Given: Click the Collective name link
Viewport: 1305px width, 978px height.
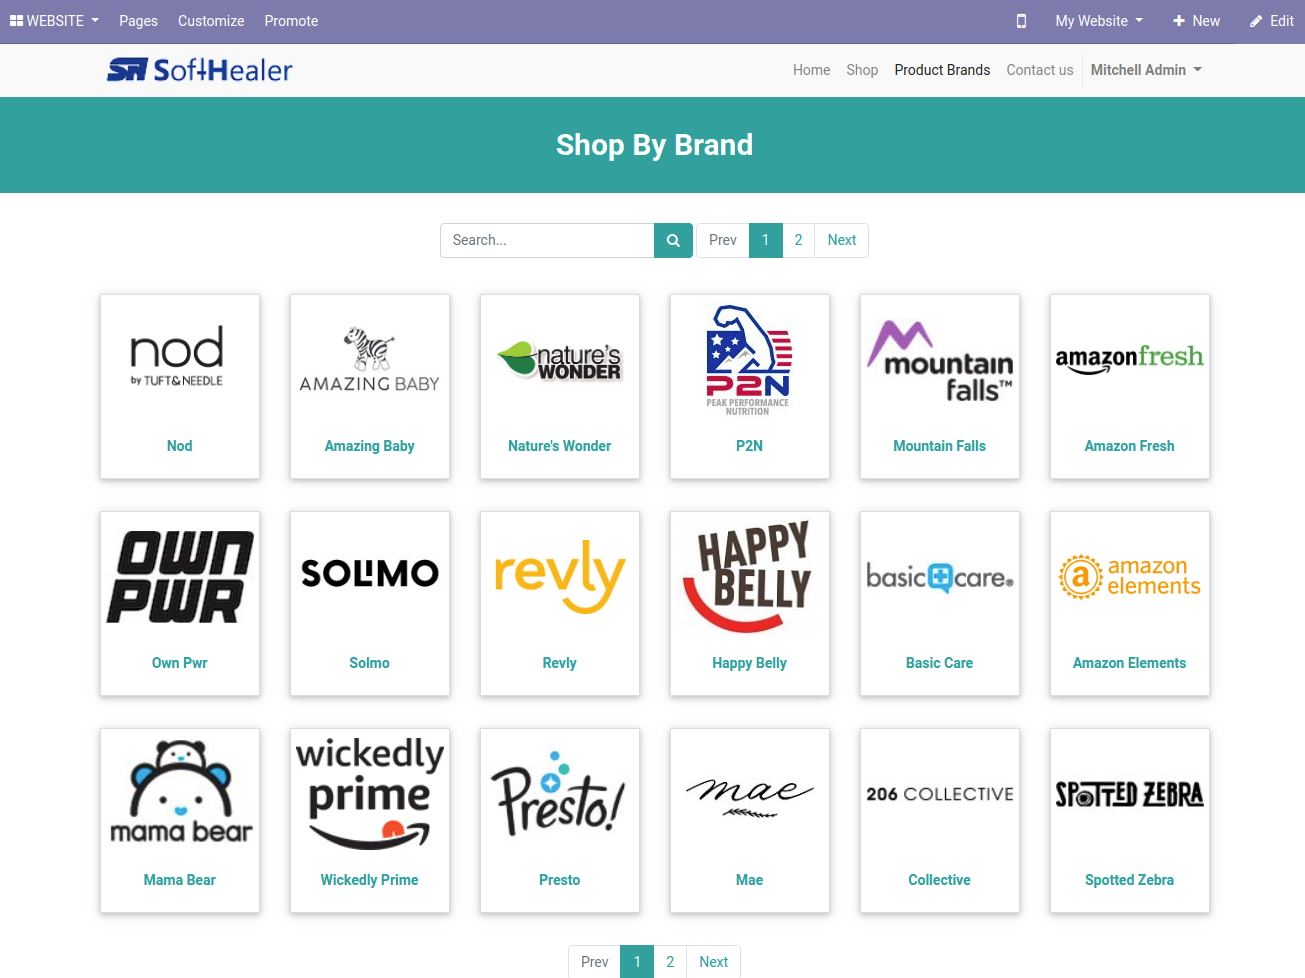Looking at the screenshot, I should pos(940,880).
